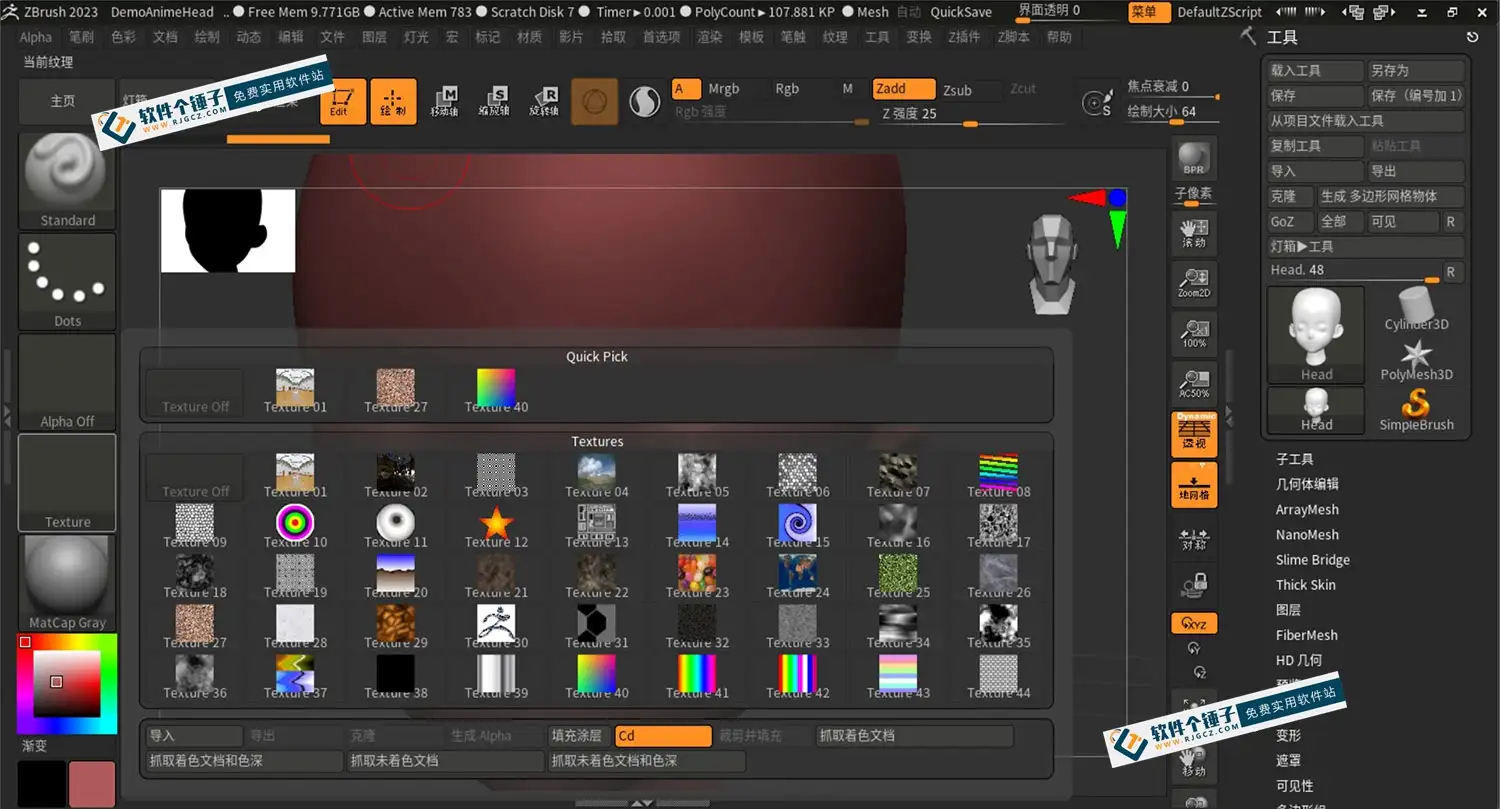Toggle the Zadd button

click(904, 89)
